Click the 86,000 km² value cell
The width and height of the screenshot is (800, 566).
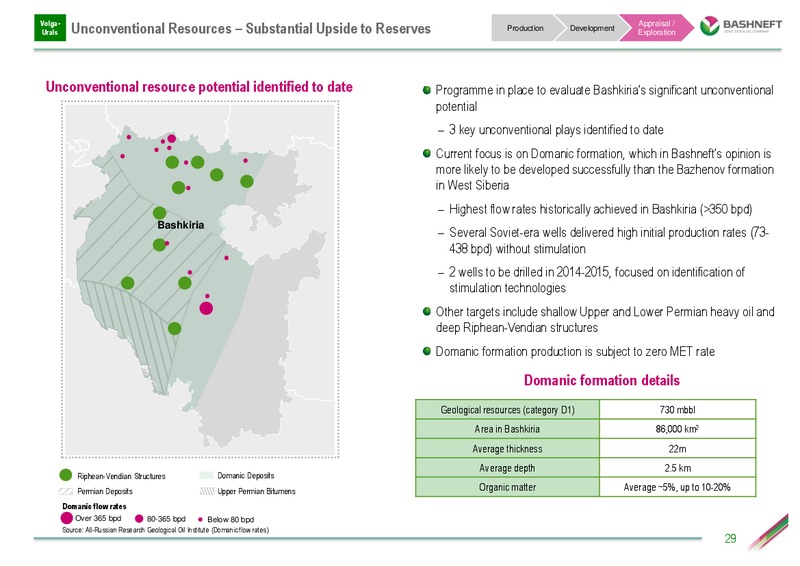[678, 429]
